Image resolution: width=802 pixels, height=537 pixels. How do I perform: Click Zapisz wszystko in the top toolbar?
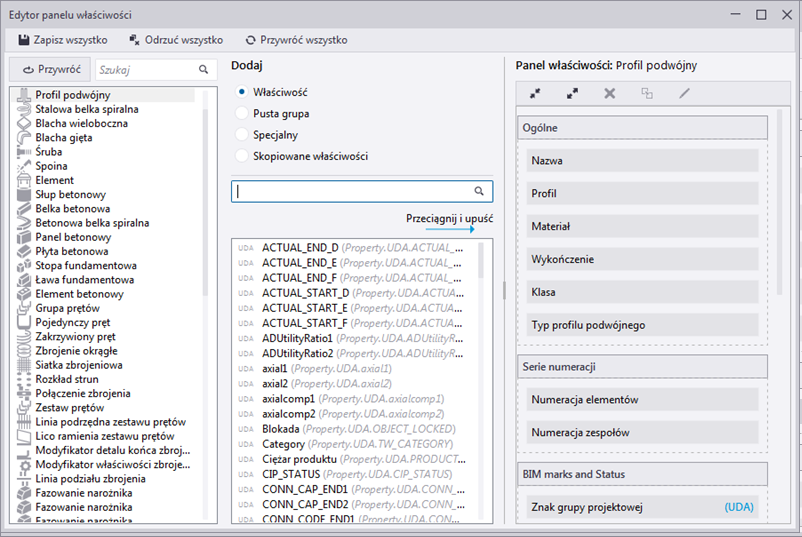(63, 40)
